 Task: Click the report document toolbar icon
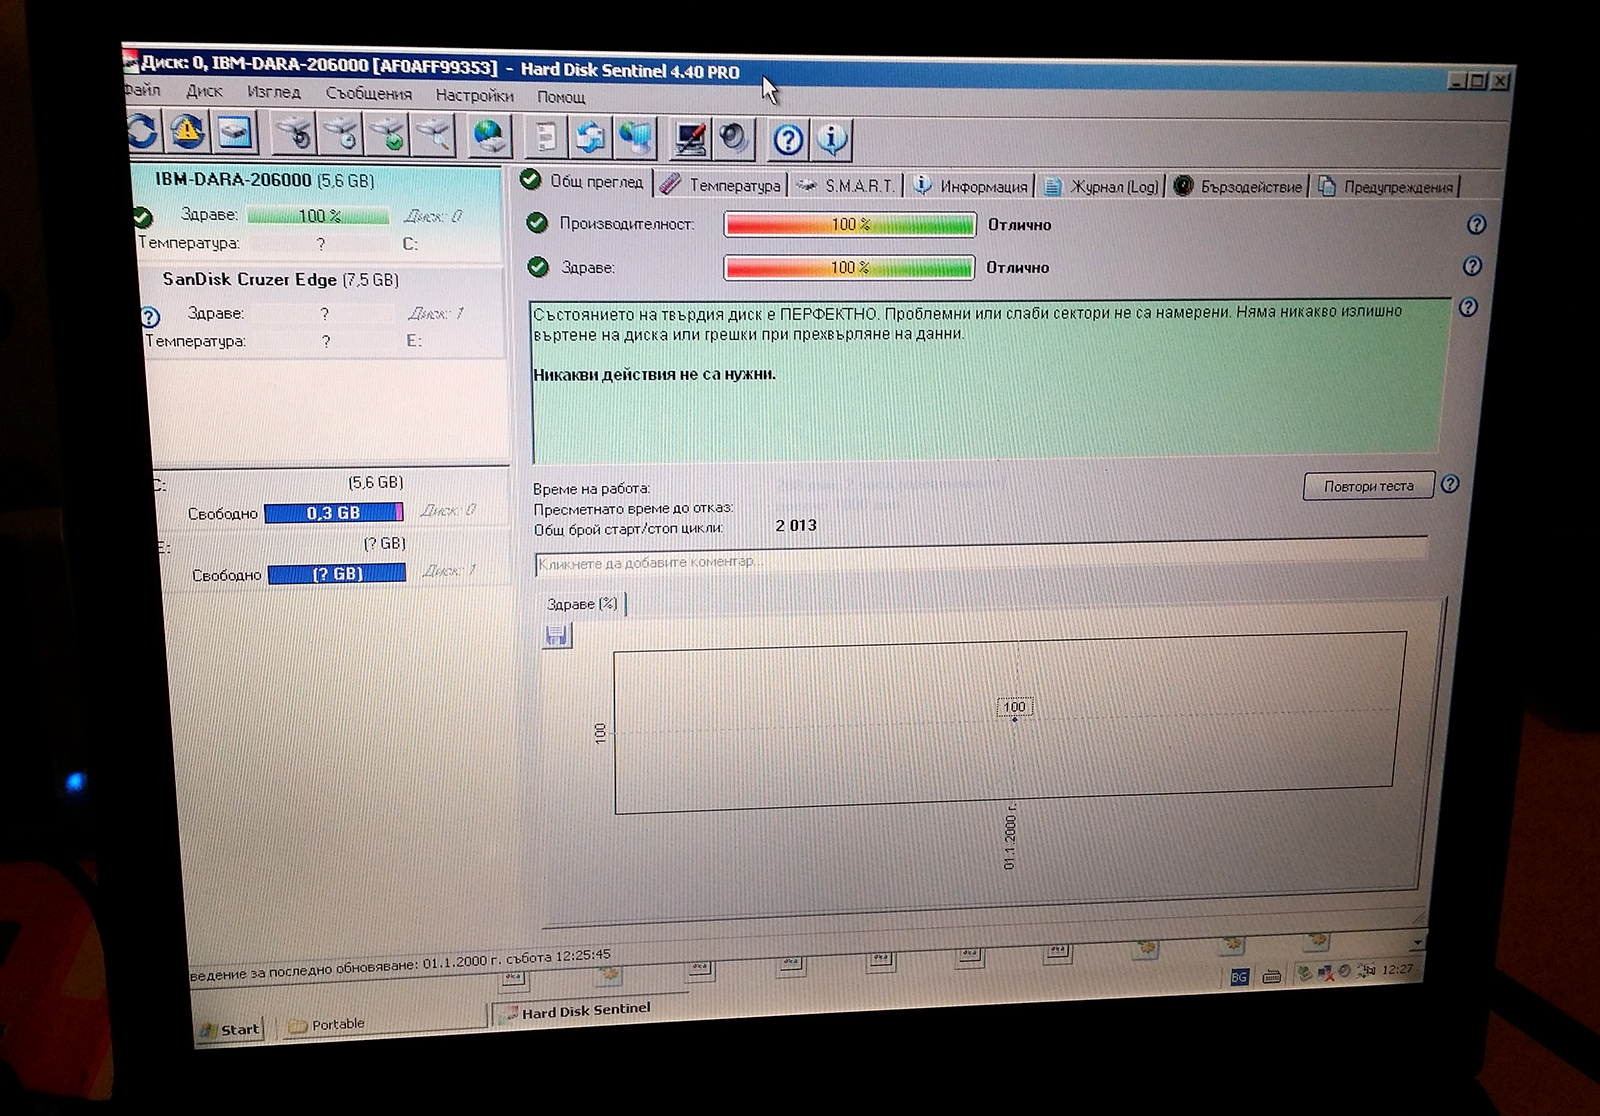pos(546,137)
